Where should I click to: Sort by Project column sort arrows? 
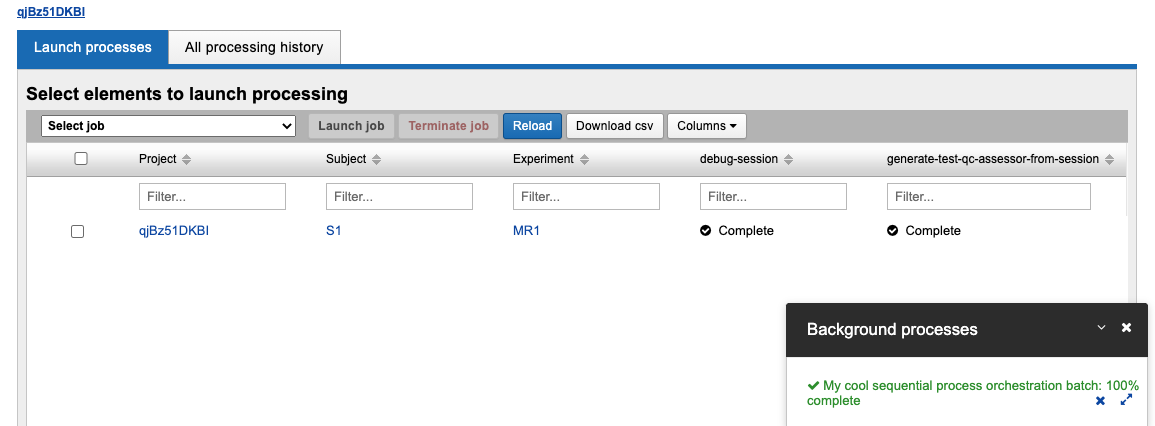pyautogui.click(x=186, y=160)
